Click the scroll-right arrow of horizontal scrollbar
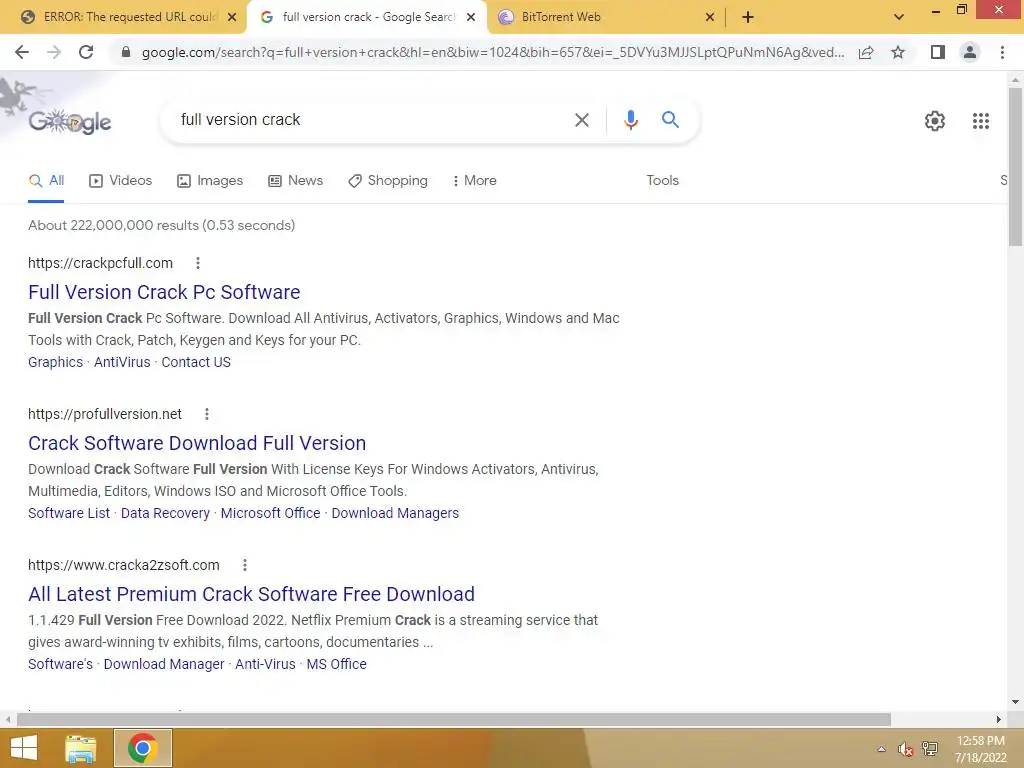1024x768 pixels. point(999,719)
